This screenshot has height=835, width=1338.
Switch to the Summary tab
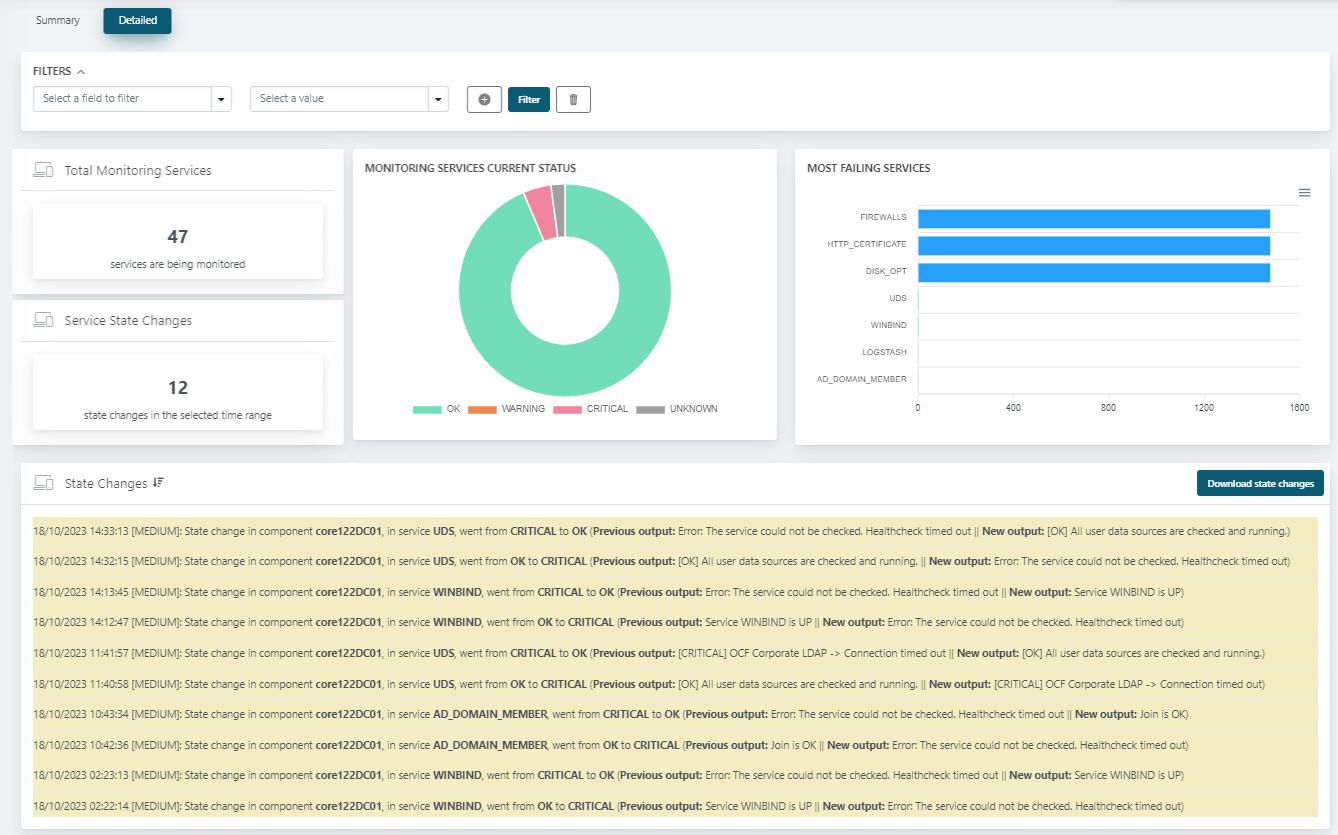click(x=58, y=20)
